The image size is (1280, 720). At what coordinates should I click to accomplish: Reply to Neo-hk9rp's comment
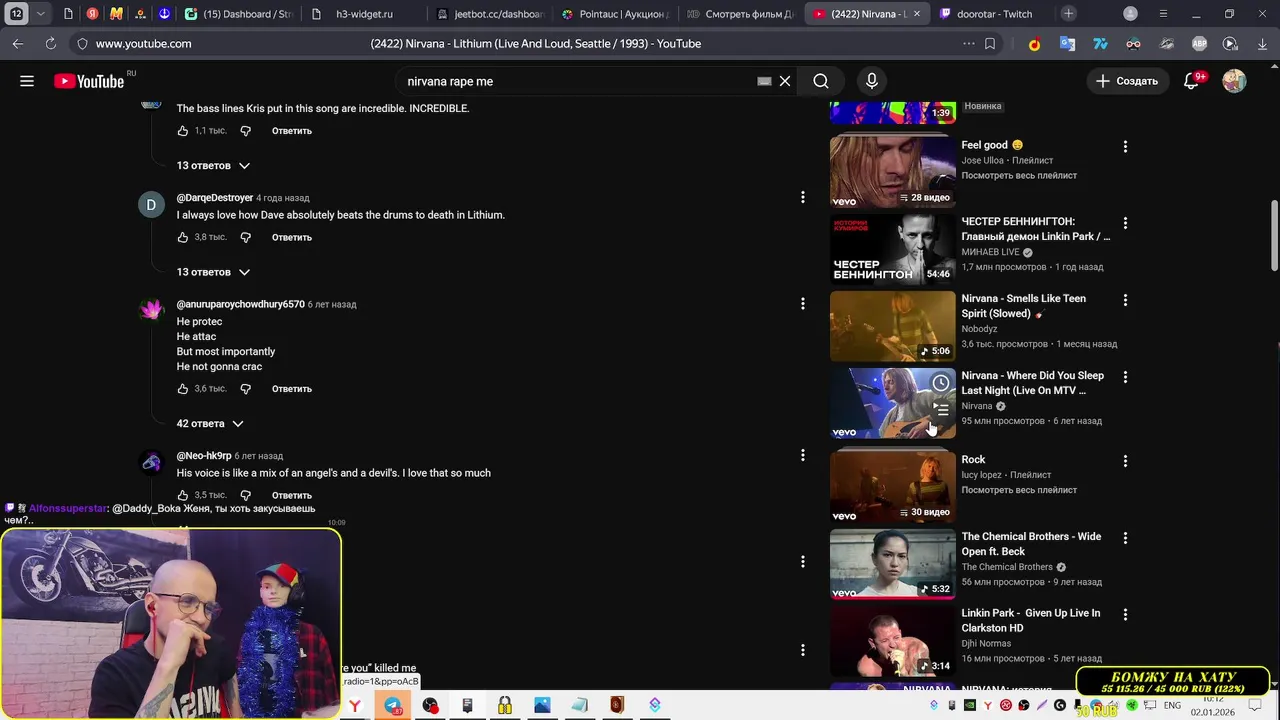(292, 496)
